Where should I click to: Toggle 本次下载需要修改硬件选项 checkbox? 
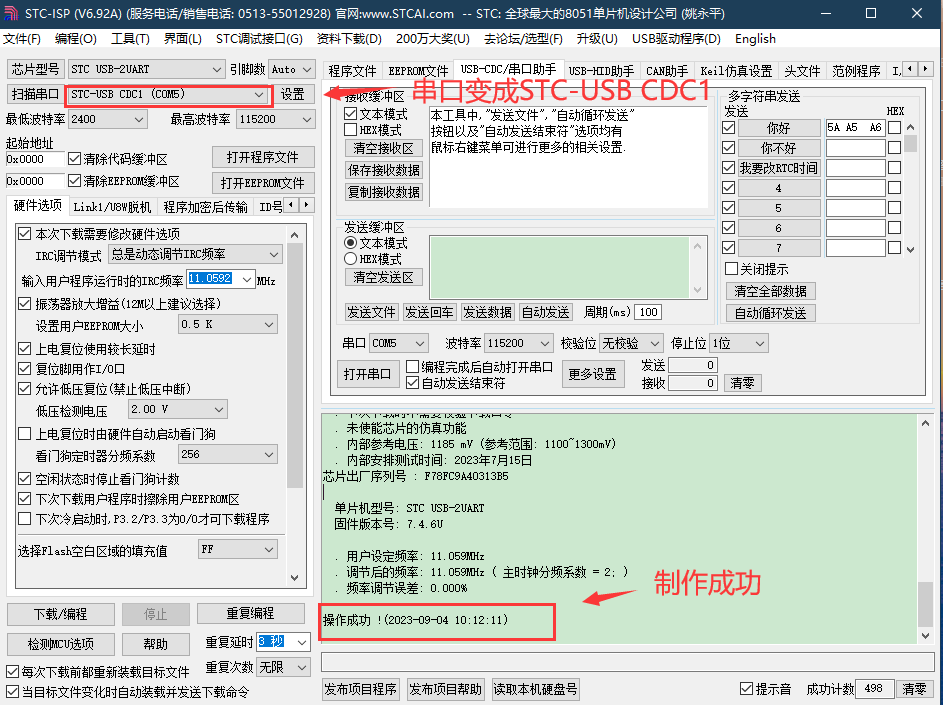click(25, 233)
